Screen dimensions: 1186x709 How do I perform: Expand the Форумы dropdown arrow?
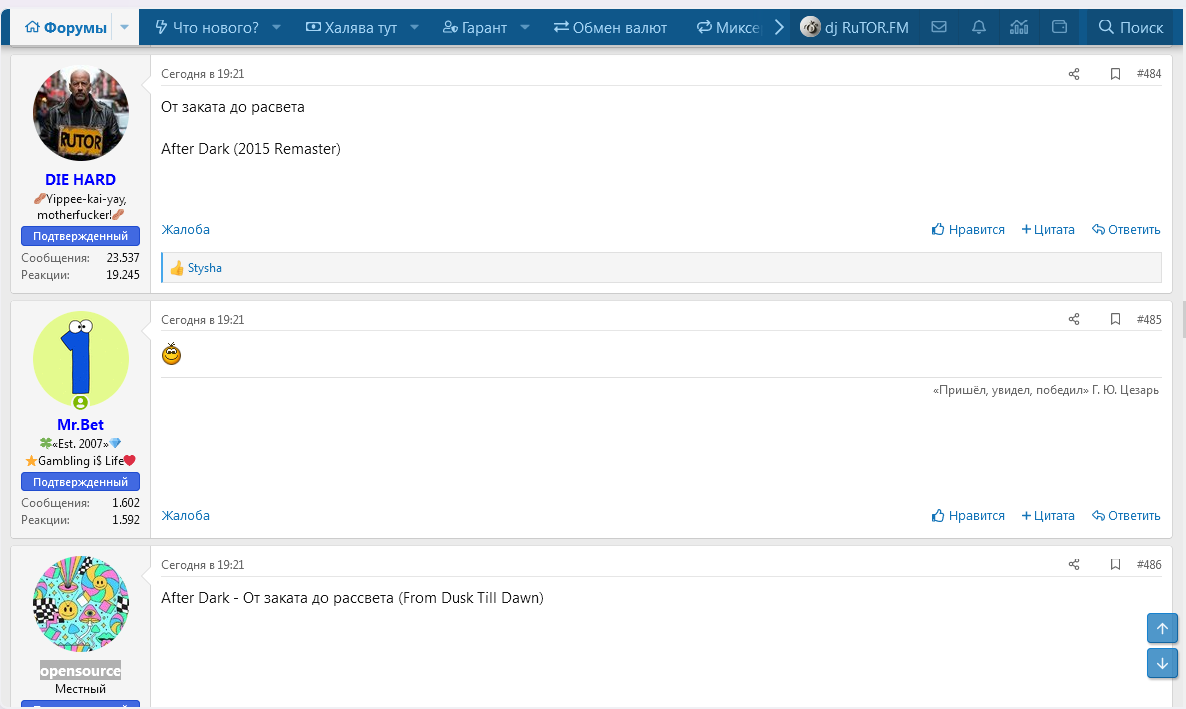coord(125,27)
